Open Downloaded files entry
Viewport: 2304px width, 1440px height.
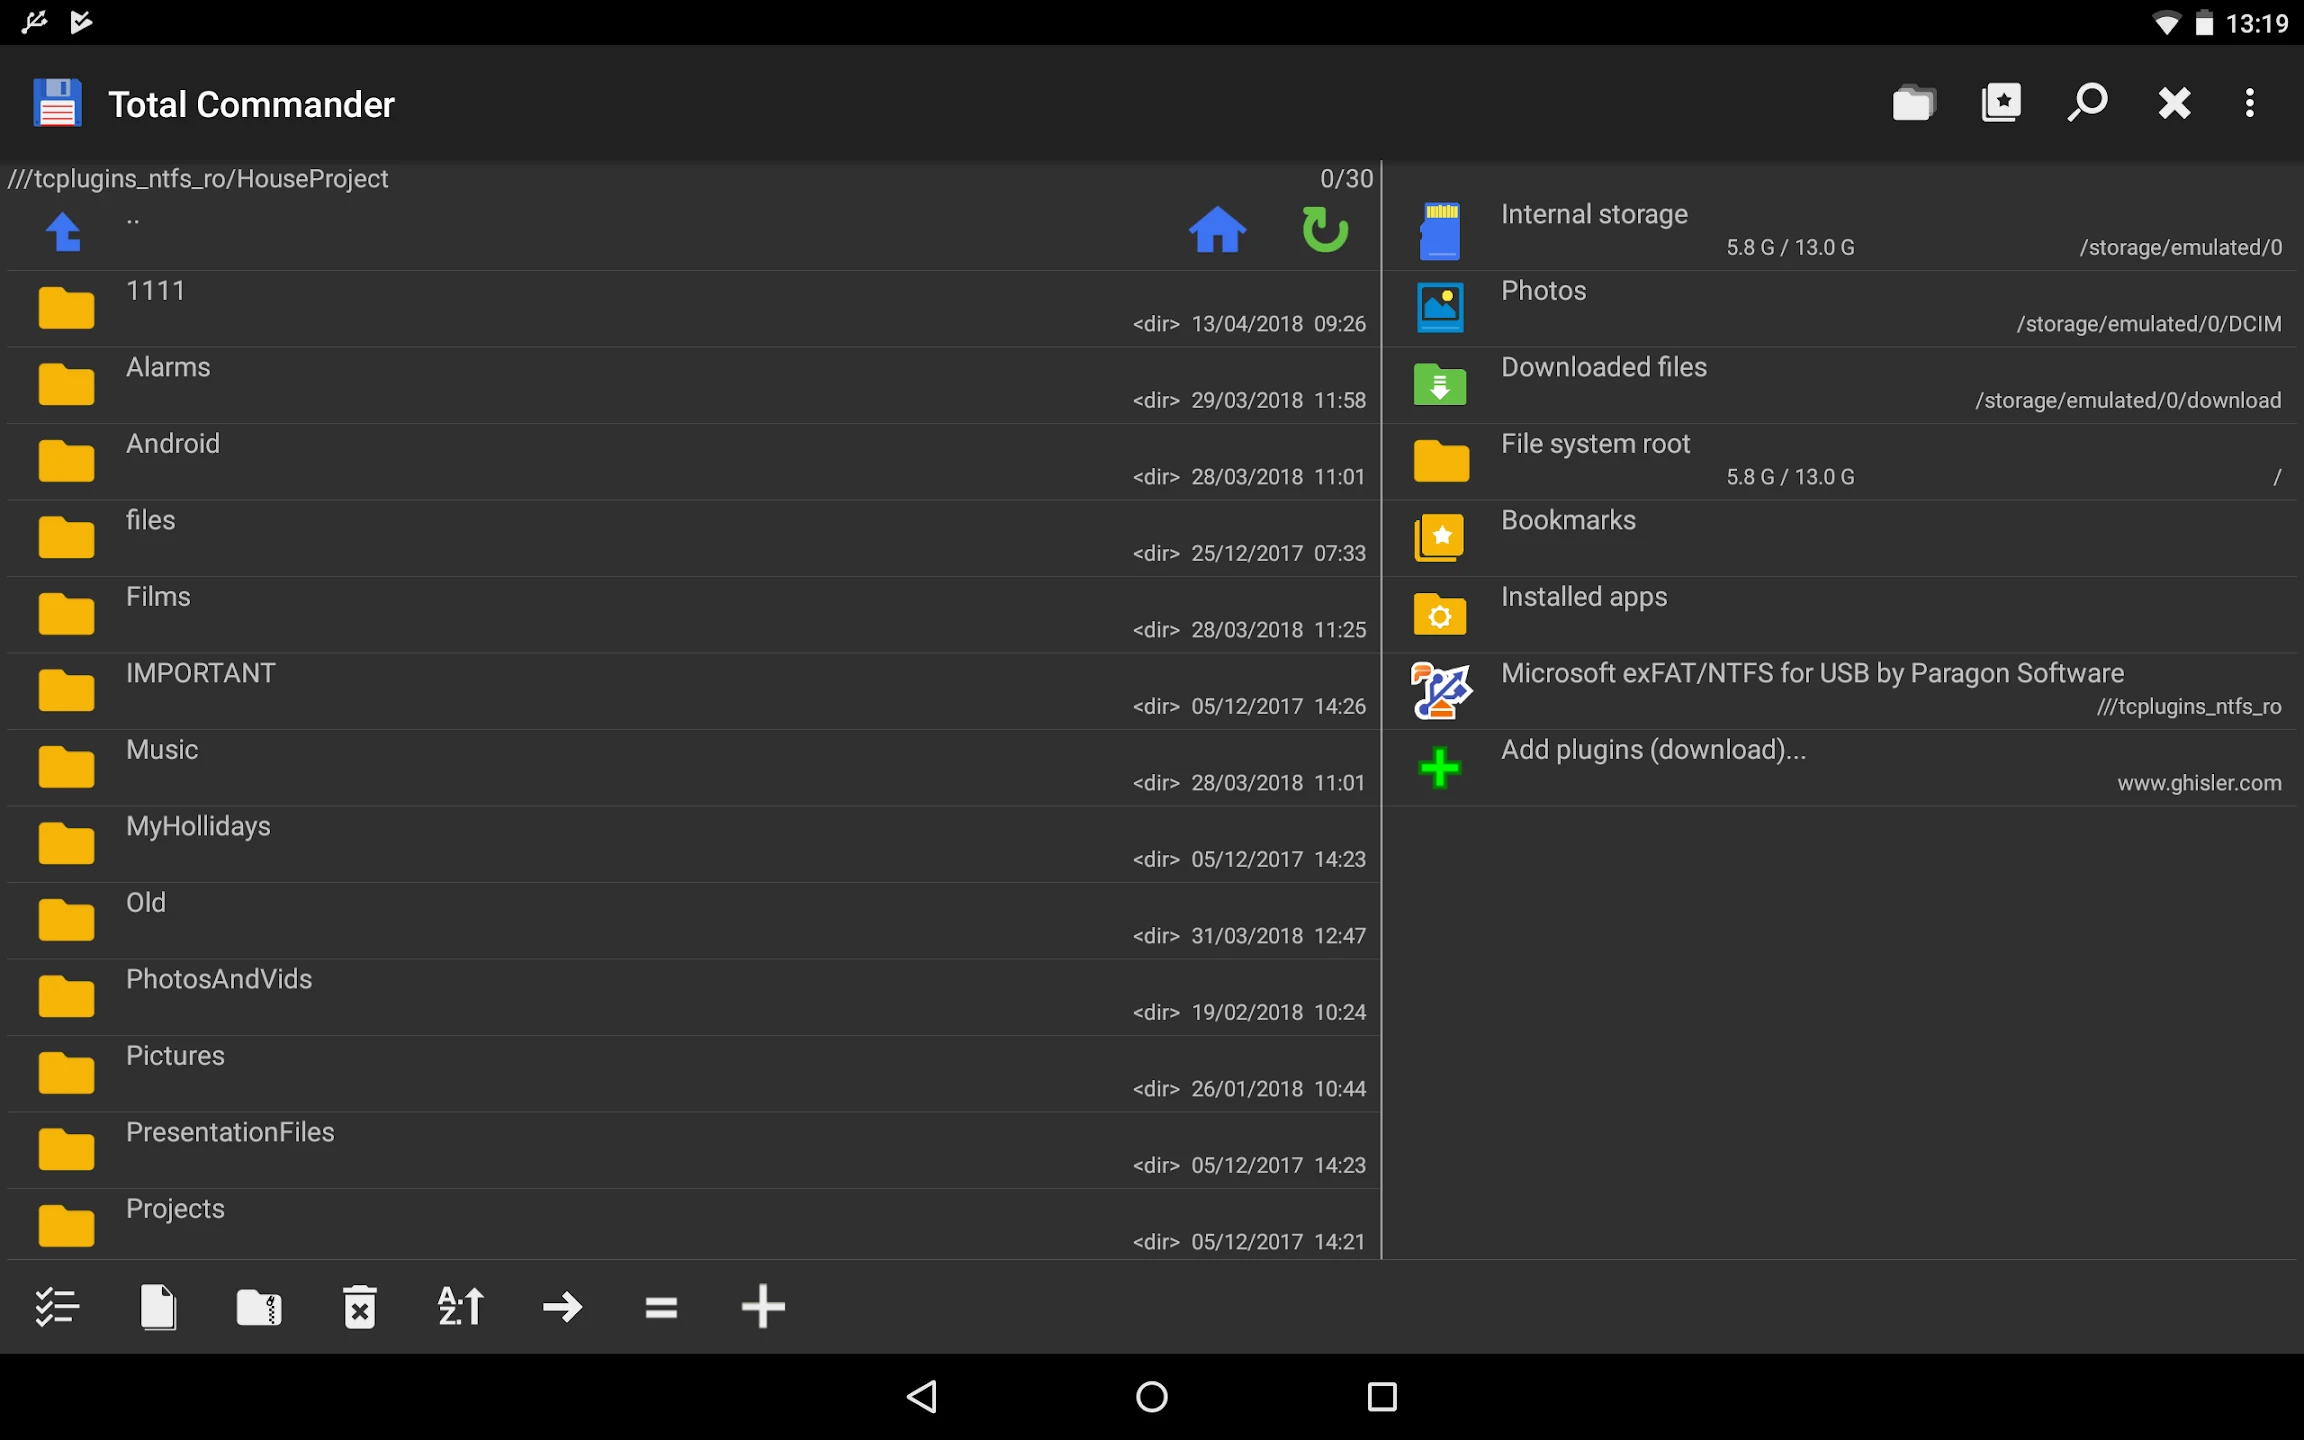click(x=1841, y=385)
